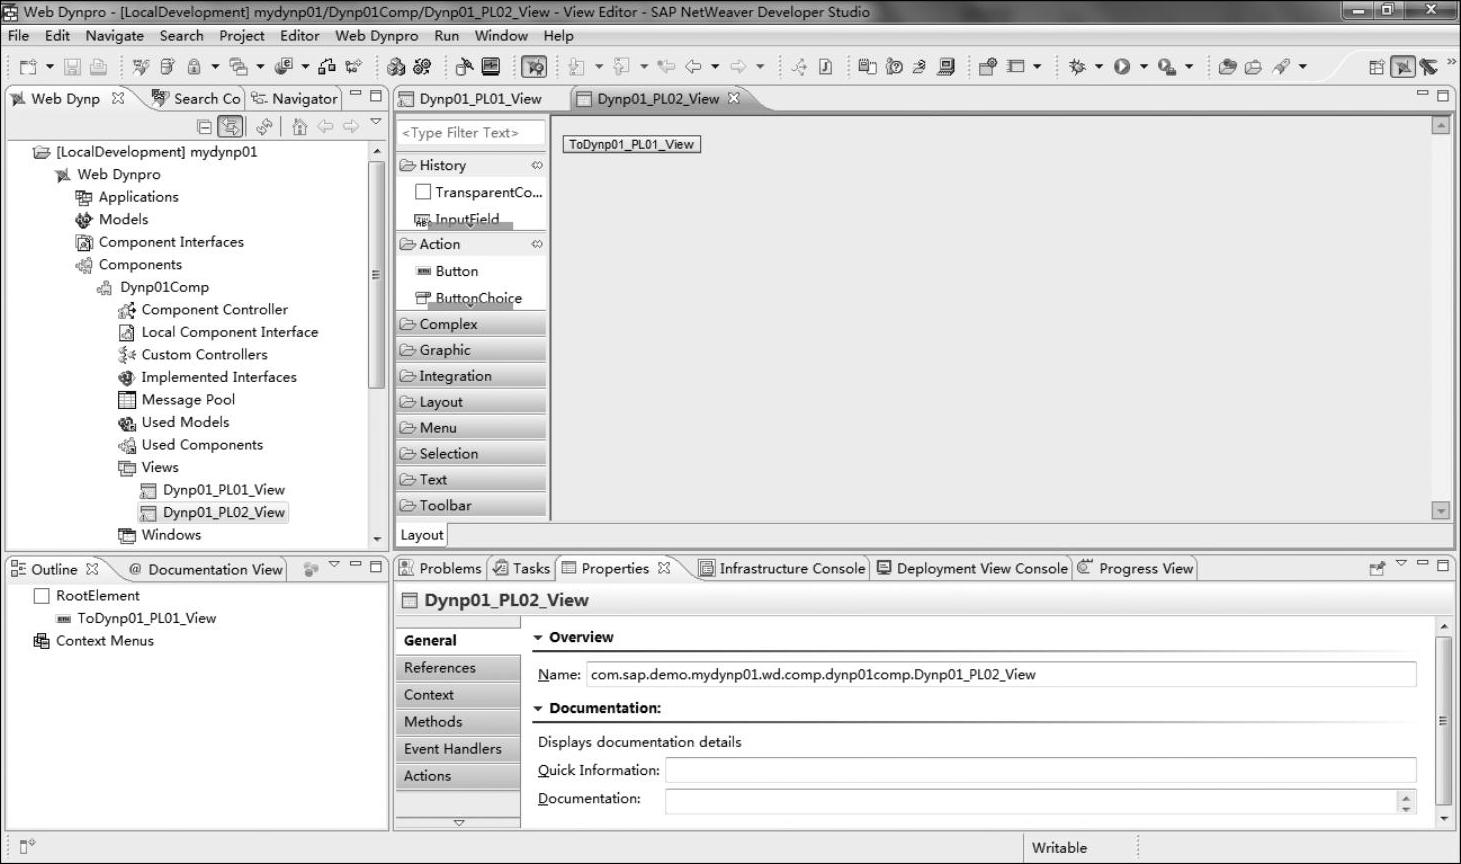Open the Problems tab
Image resolution: width=1461 pixels, height=864 pixels.
pyautogui.click(x=440, y=568)
